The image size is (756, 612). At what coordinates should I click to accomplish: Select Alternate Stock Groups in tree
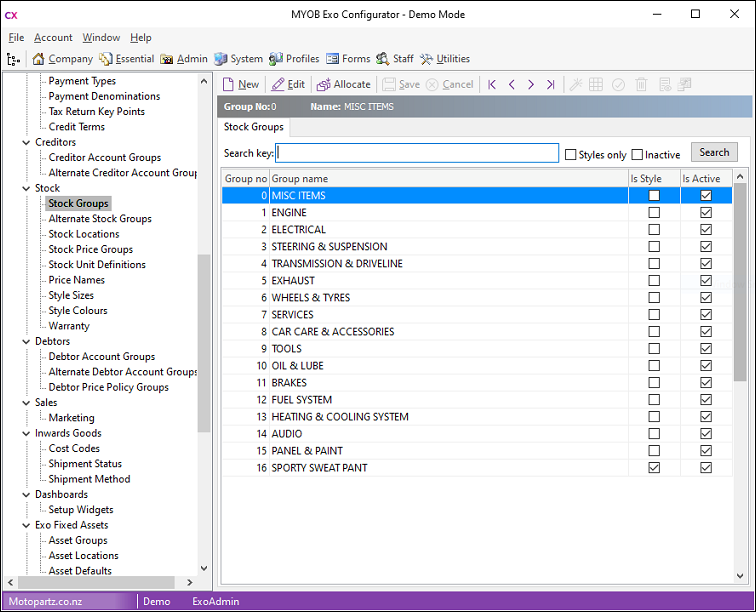pos(100,219)
